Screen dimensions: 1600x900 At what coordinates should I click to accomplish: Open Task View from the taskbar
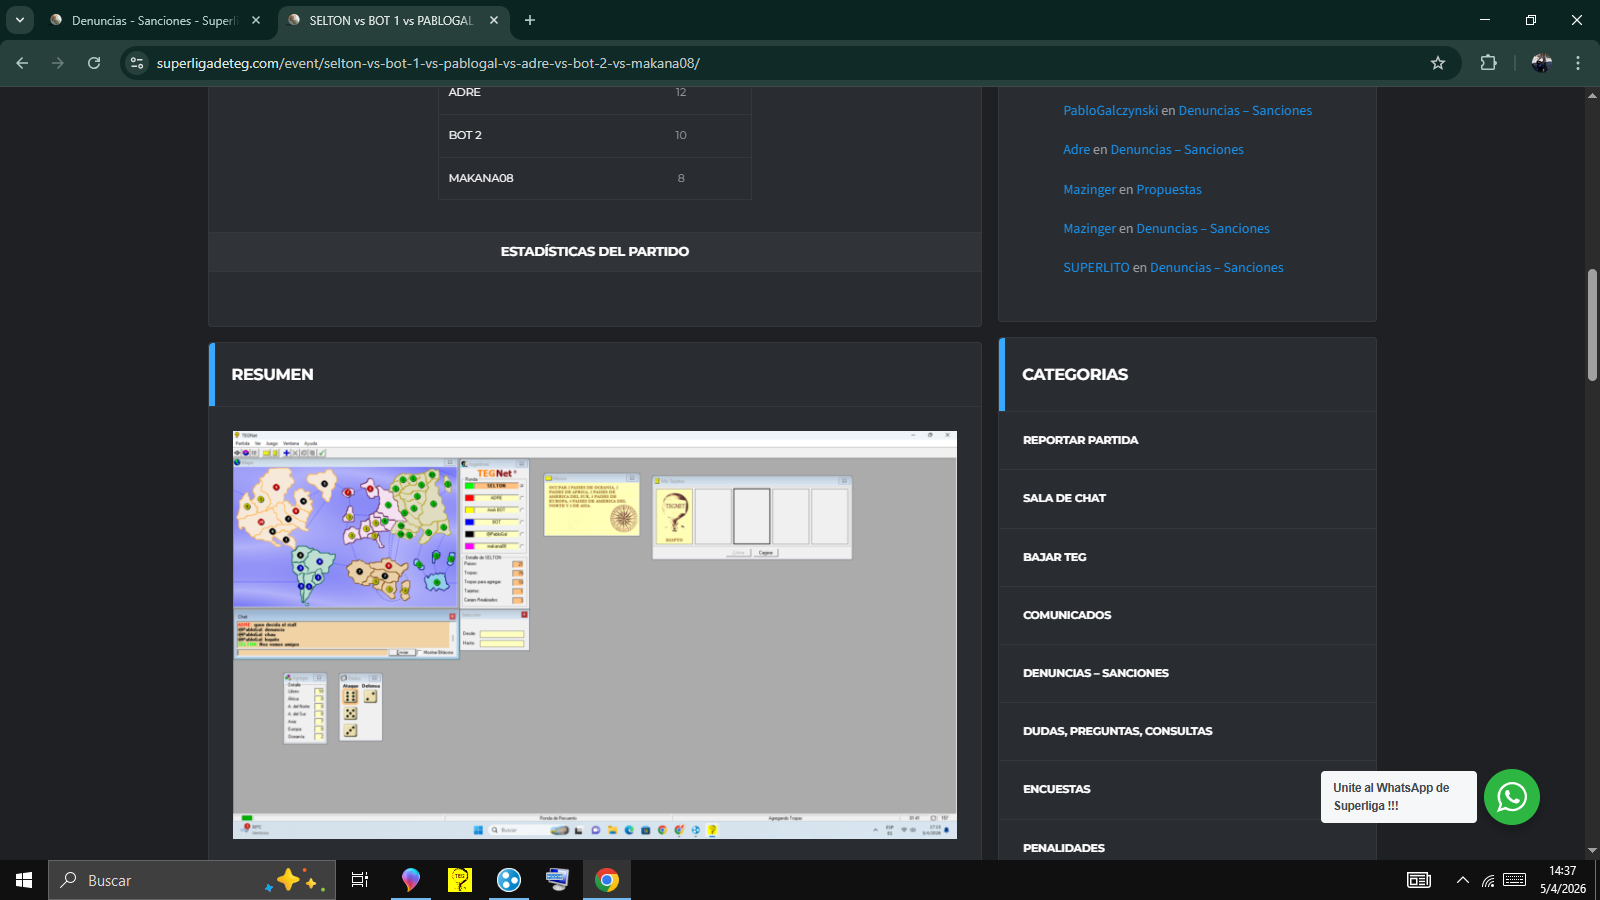[x=360, y=880]
